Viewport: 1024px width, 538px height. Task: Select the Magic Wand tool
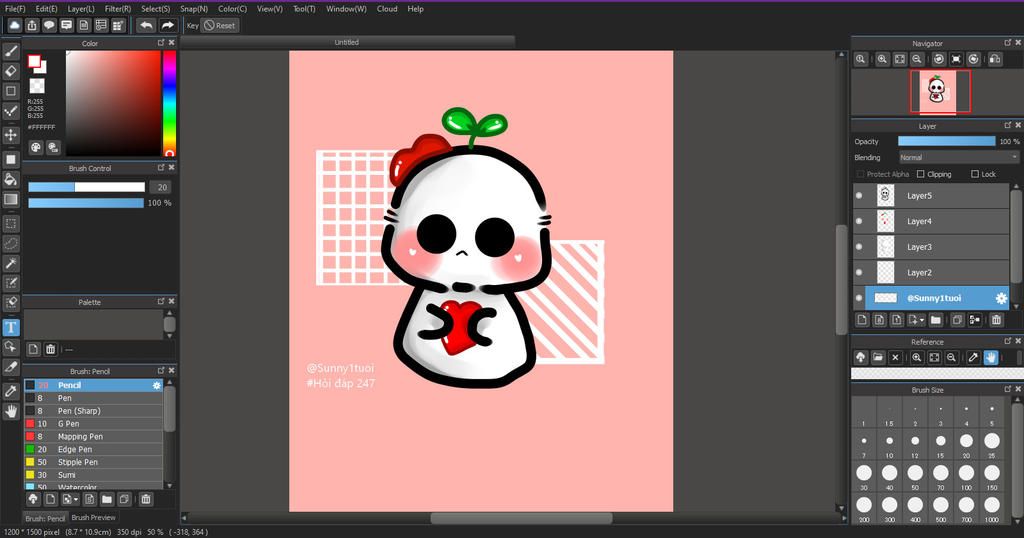(x=10, y=263)
